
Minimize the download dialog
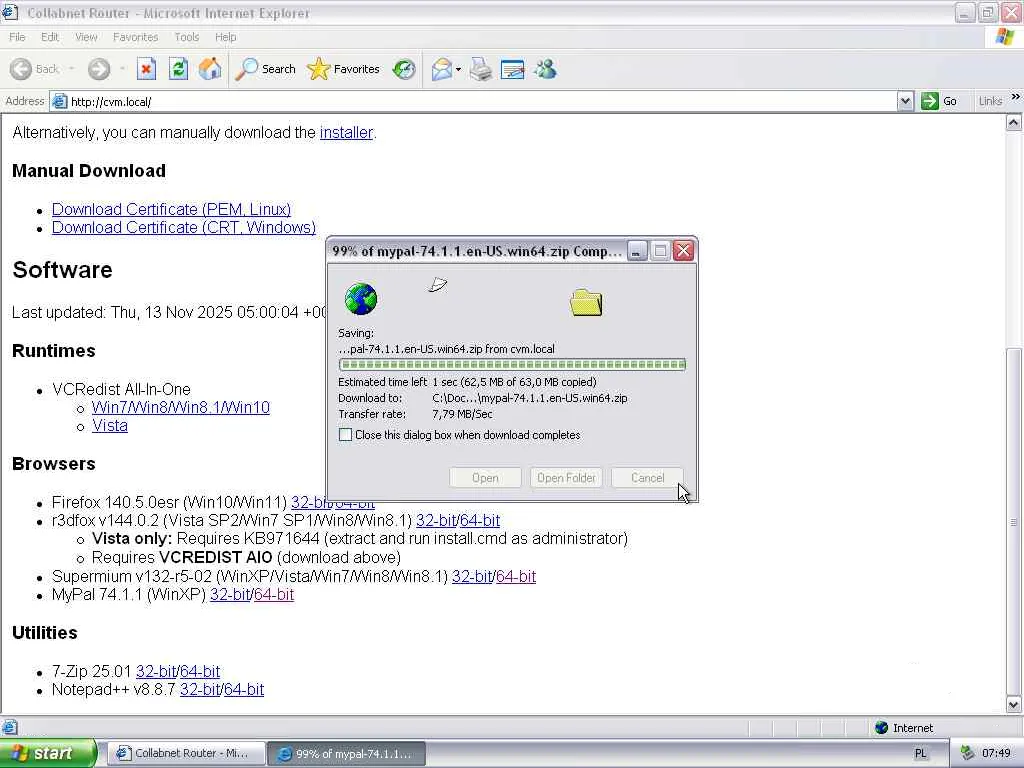tap(637, 251)
